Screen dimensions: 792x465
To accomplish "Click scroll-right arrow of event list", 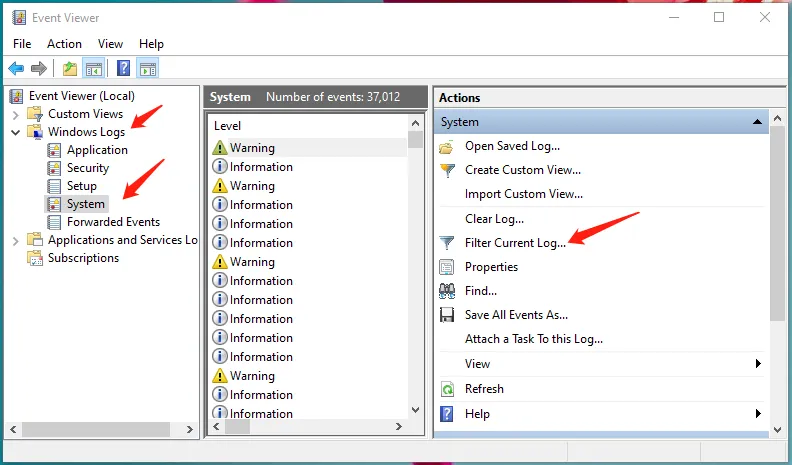I will 399,427.
